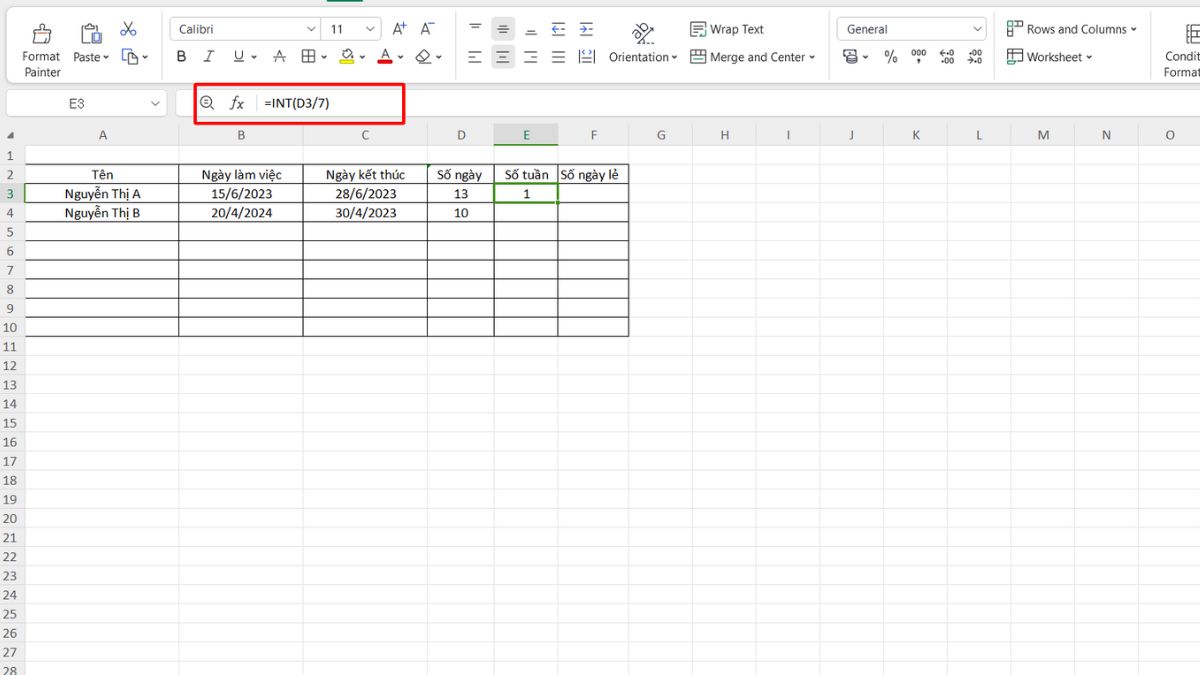This screenshot has height=675, width=1200.
Task: Decrease decimal places of cell value
Action: click(x=975, y=57)
